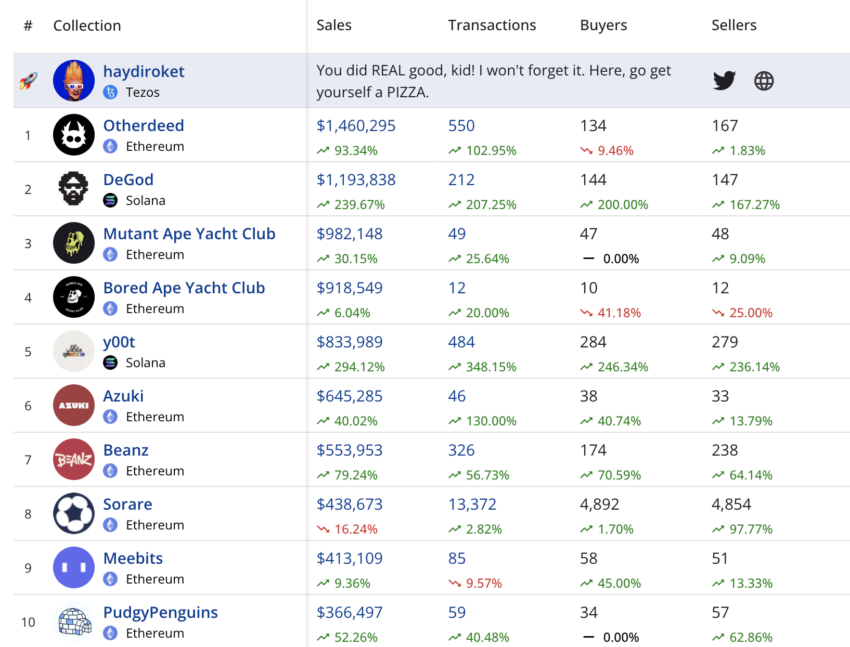Click Sorare transactions count 13,372
Screen dimensions: 850x647
(472, 504)
